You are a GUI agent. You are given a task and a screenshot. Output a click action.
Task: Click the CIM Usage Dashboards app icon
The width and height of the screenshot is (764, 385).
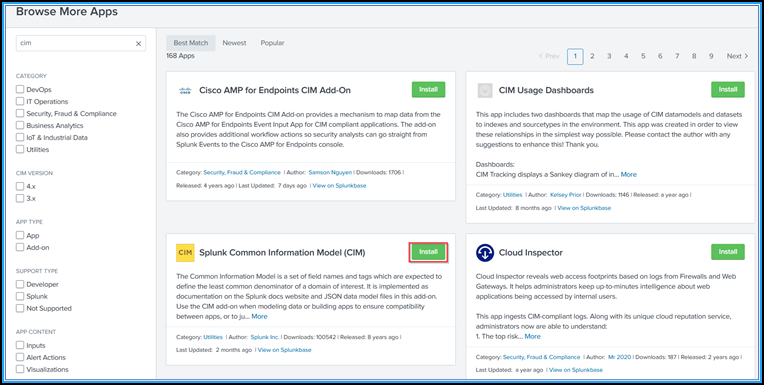pos(485,90)
